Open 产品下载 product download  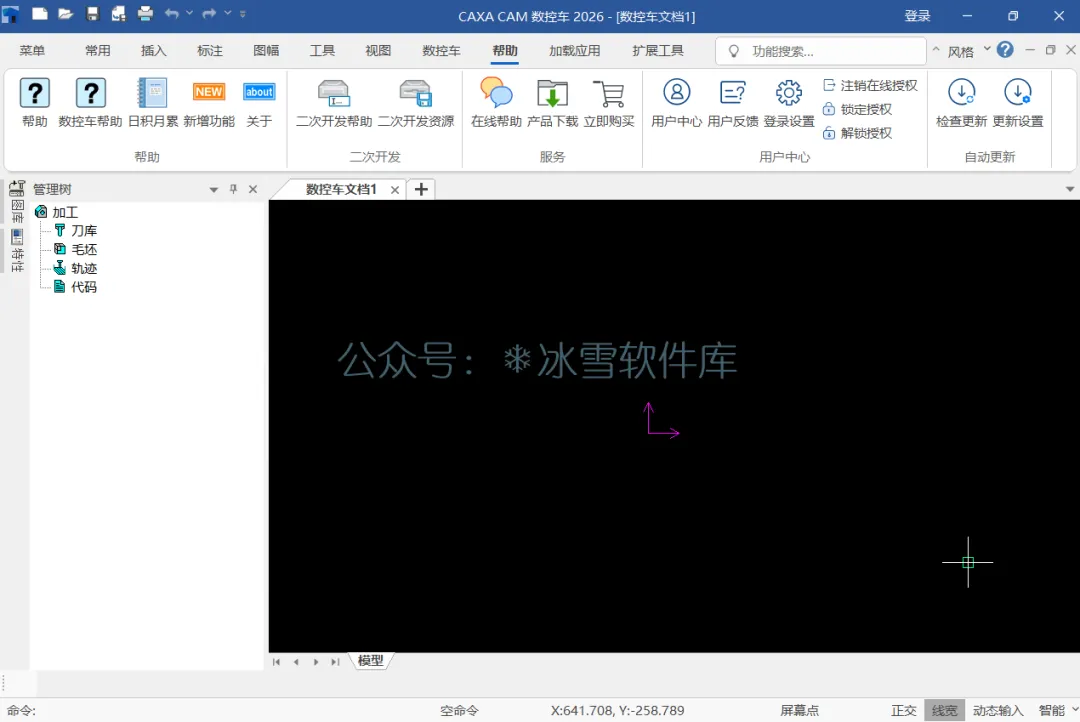click(x=552, y=103)
